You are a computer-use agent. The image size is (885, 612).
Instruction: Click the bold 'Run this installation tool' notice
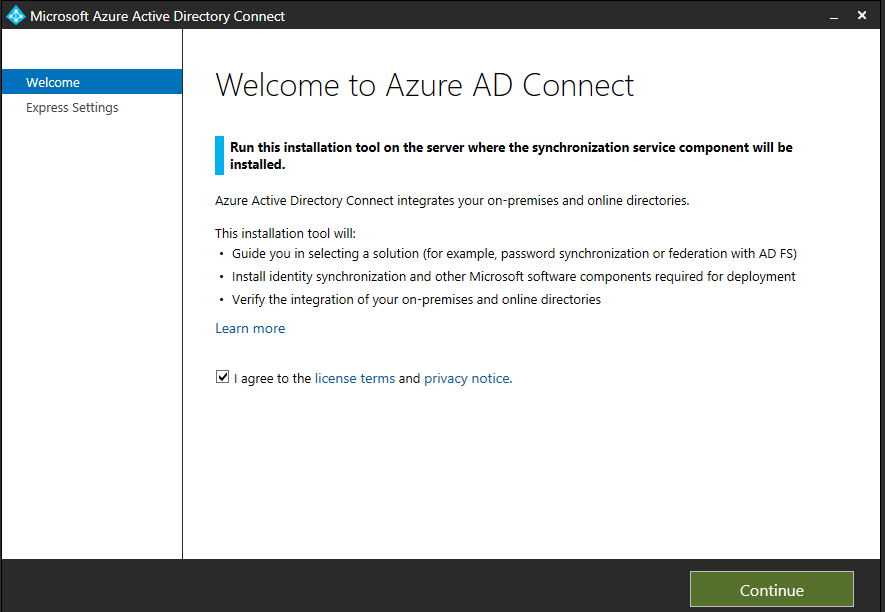pos(511,156)
